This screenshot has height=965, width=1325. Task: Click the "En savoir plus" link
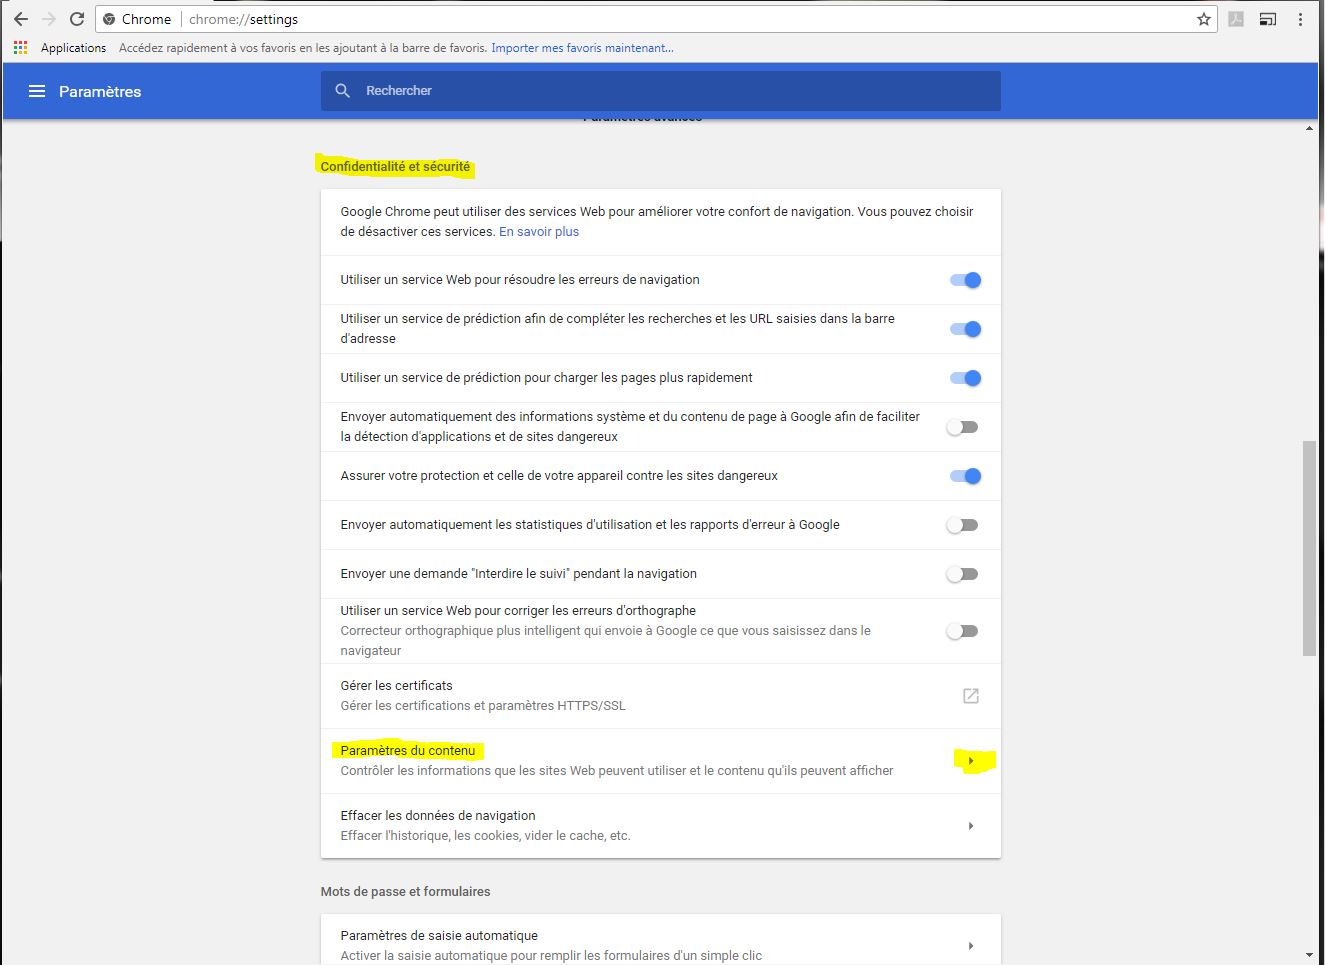click(538, 232)
